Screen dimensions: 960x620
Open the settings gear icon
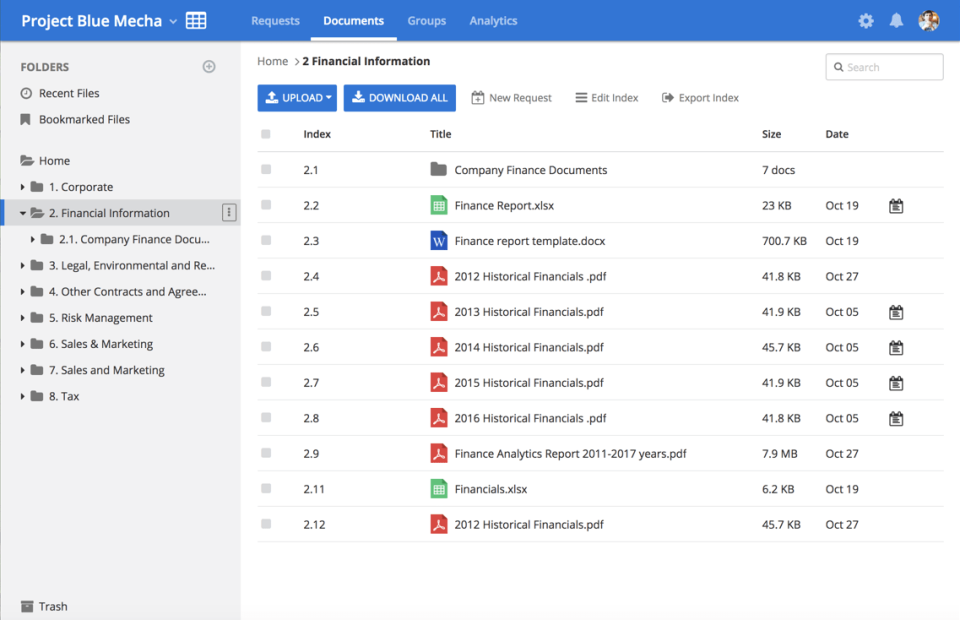click(866, 21)
